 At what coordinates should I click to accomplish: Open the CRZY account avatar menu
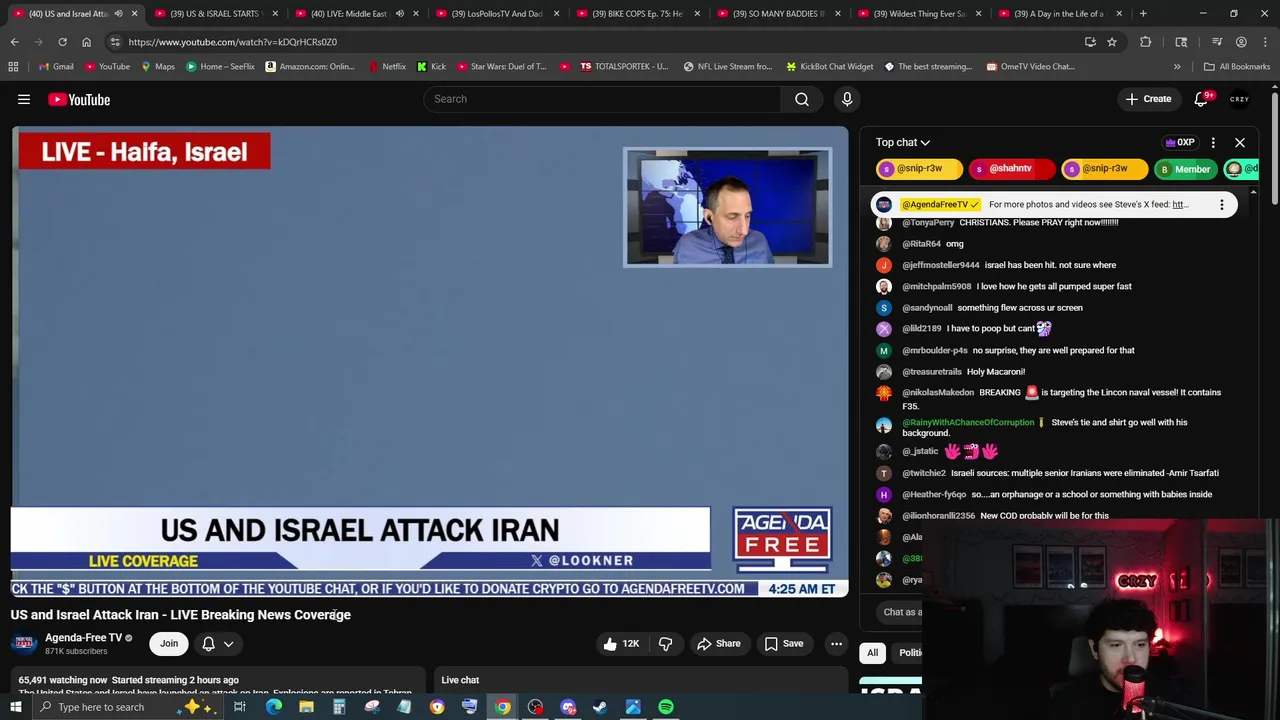1240,99
